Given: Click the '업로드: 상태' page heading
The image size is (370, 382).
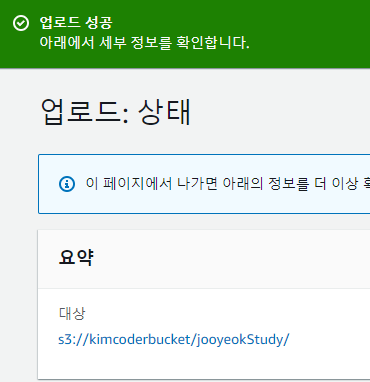Looking at the screenshot, I should (116, 112).
